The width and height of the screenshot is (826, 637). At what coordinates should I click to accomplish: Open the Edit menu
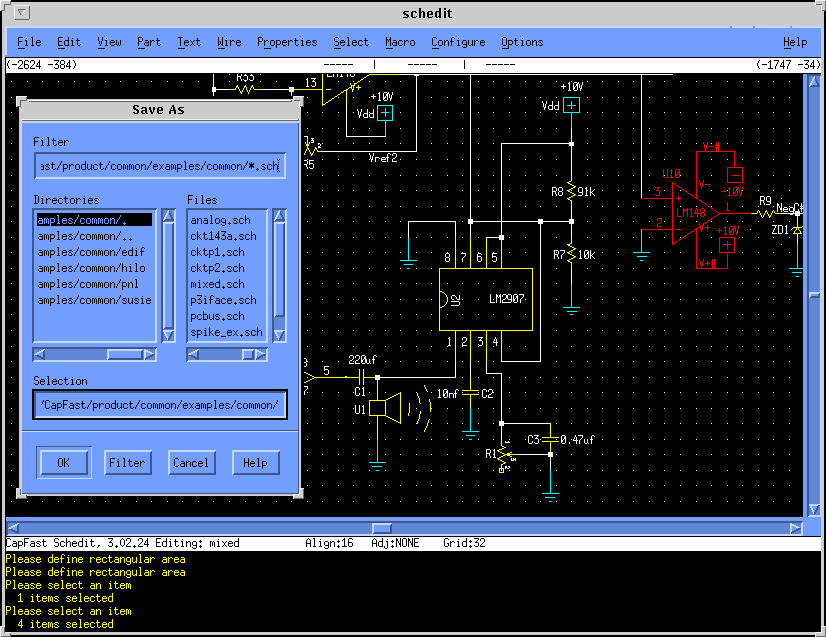68,42
